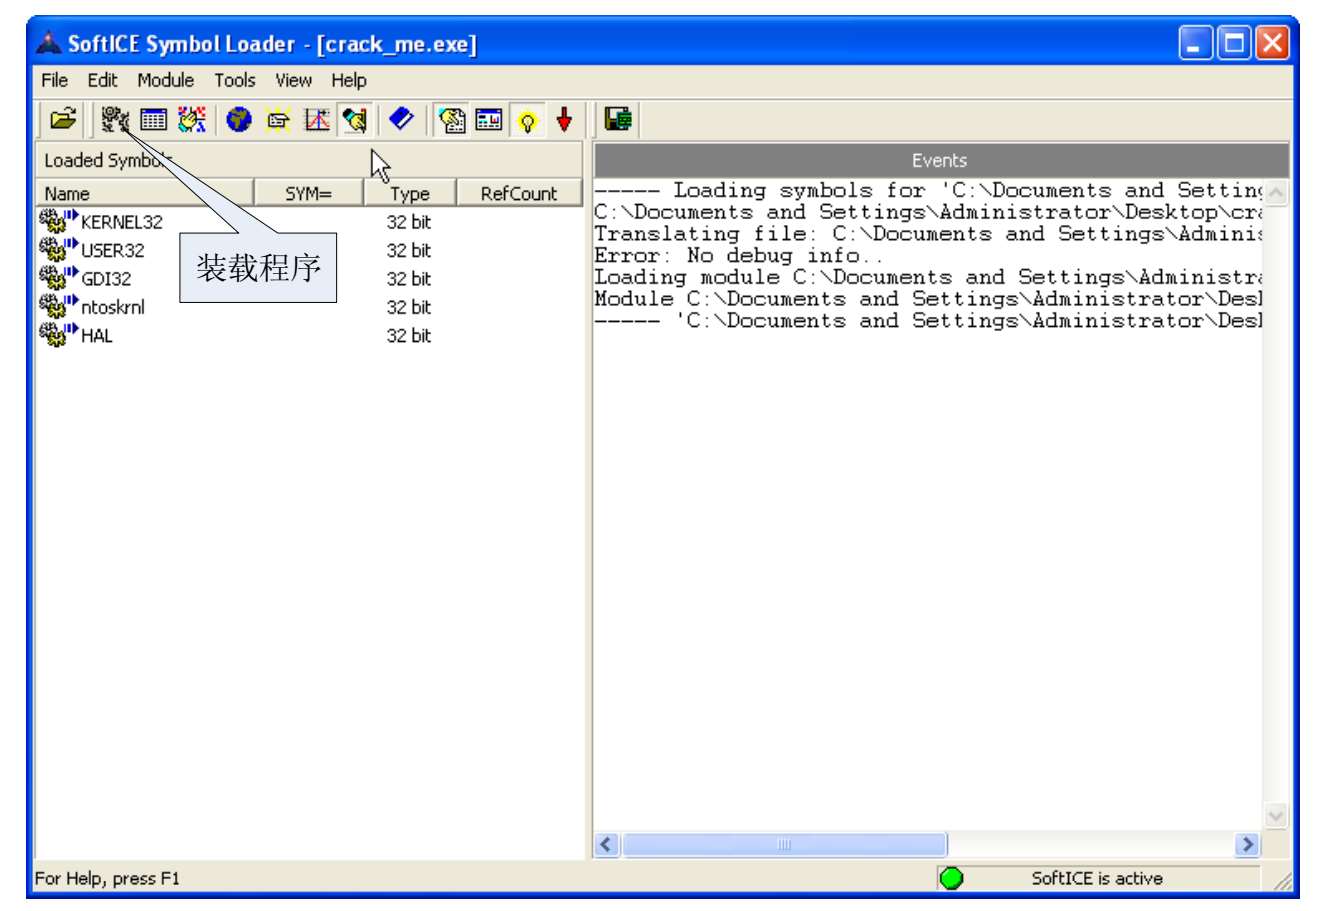Click the 'Error: No debug info..' event line
Image resolution: width=1320 pixels, height=911 pixels.
(x=738, y=255)
